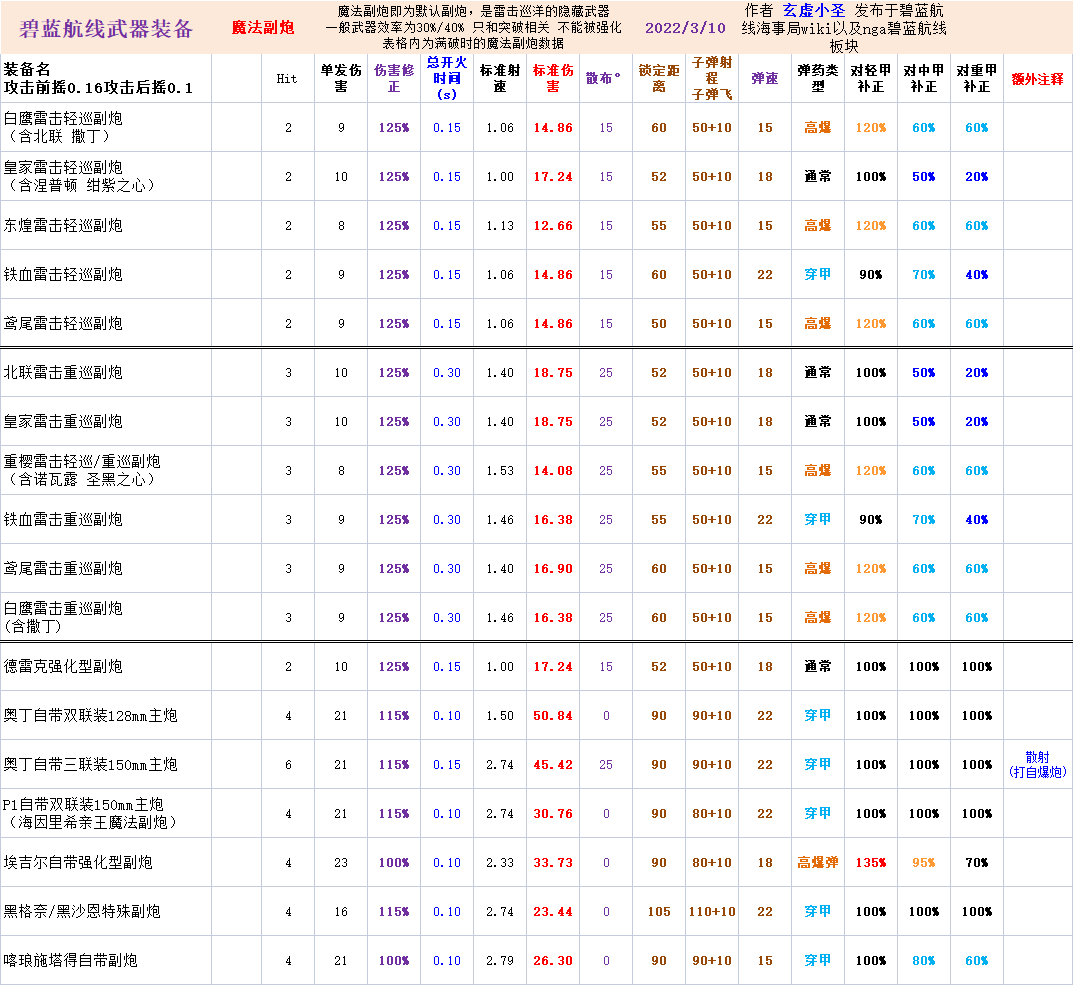
Task: Select the 重樱雷击轻巡/重巡副炮 row name
Action: pos(82,462)
